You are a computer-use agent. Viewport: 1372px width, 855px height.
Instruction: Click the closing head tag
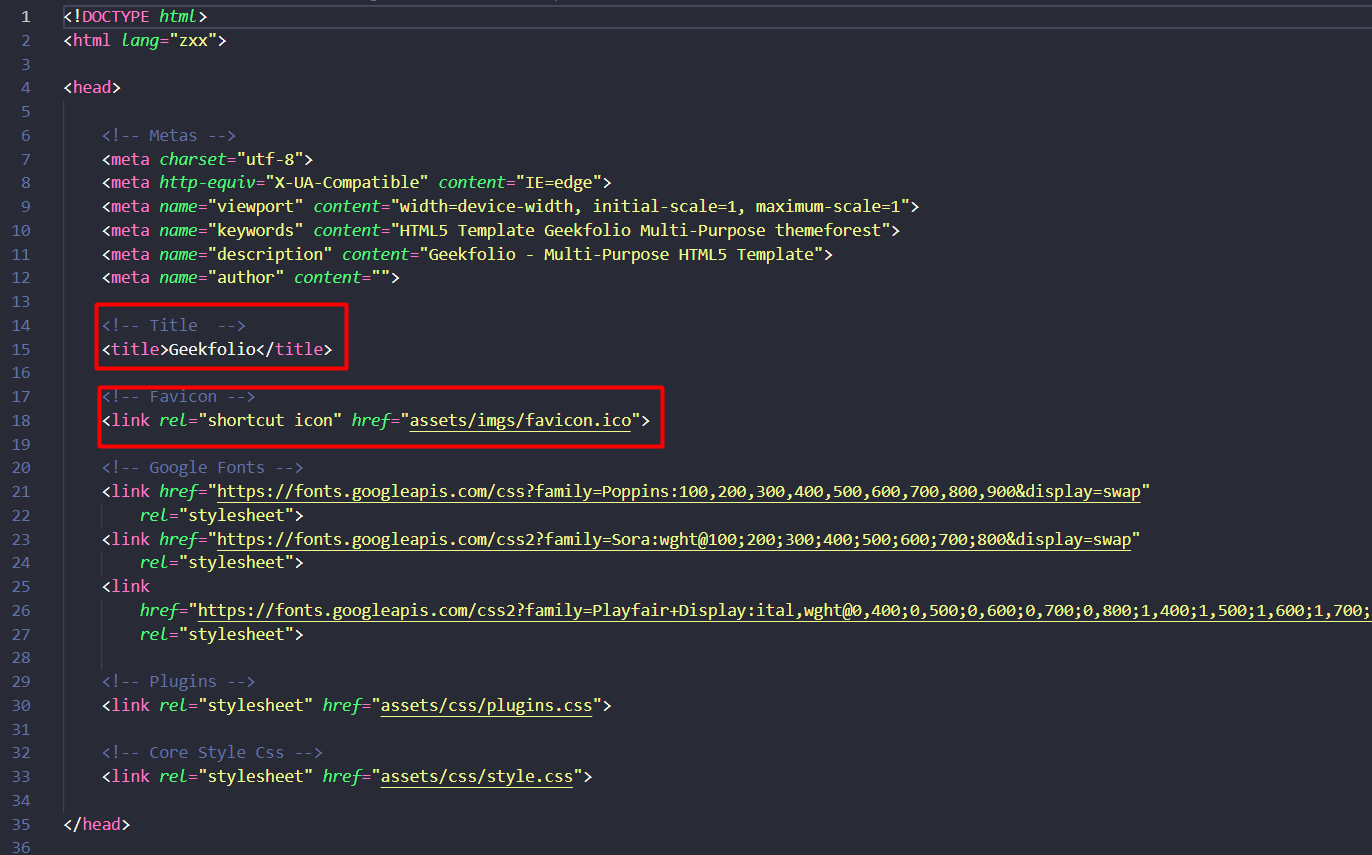pos(96,825)
